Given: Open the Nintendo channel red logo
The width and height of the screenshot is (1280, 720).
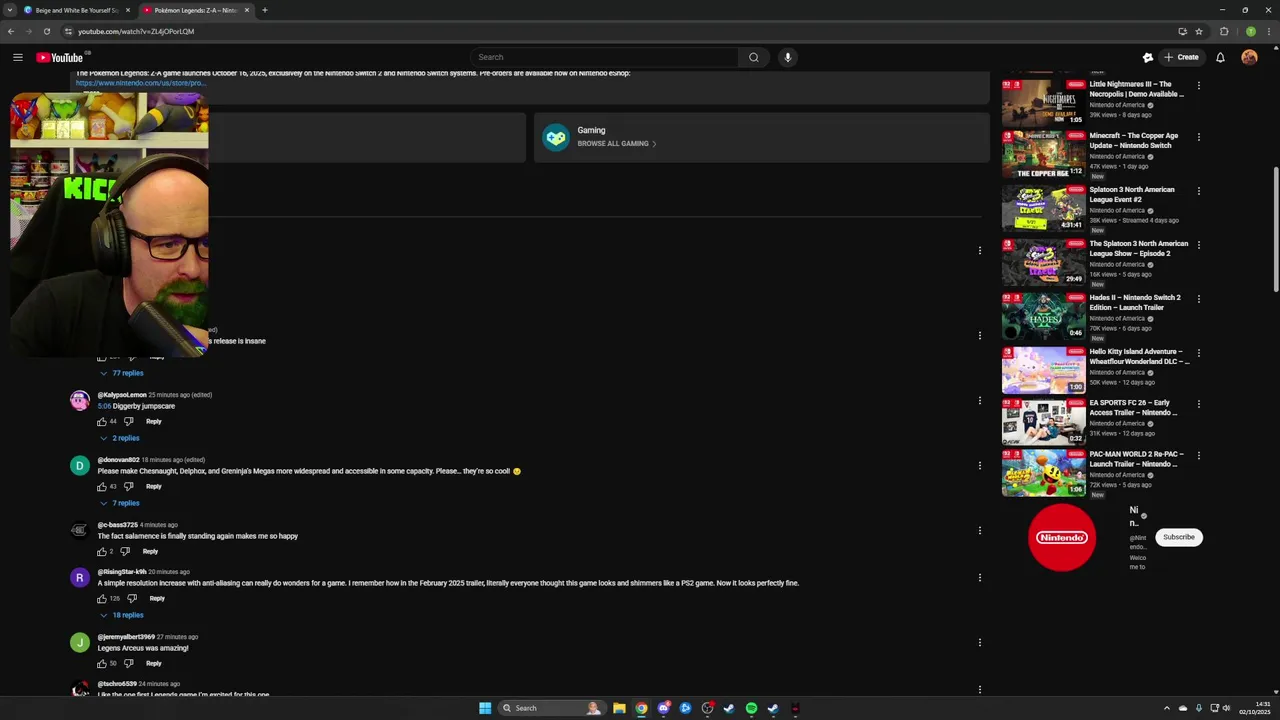Looking at the screenshot, I should click(1061, 538).
